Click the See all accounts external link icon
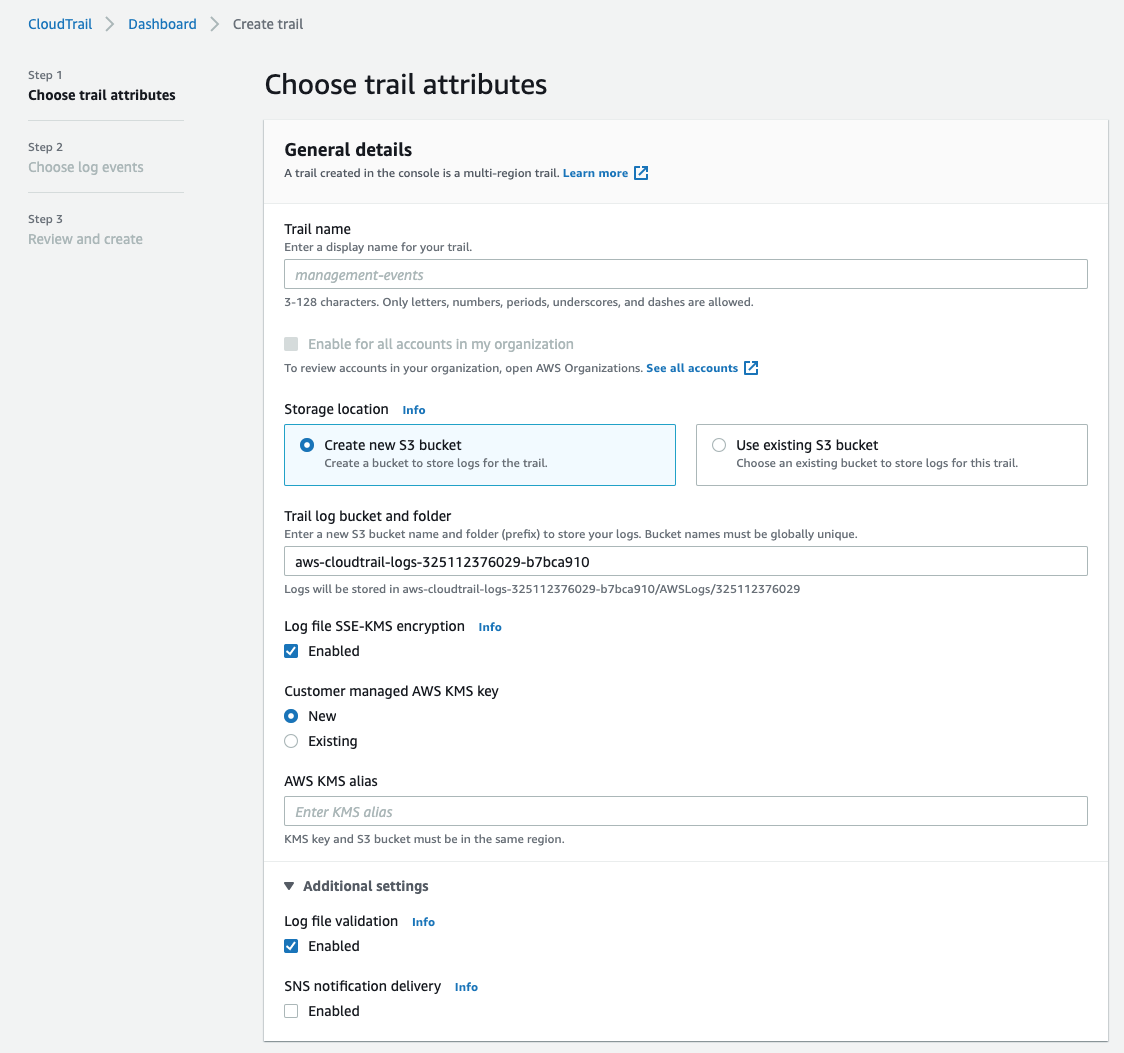Image resolution: width=1124 pixels, height=1053 pixels. [752, 367]
